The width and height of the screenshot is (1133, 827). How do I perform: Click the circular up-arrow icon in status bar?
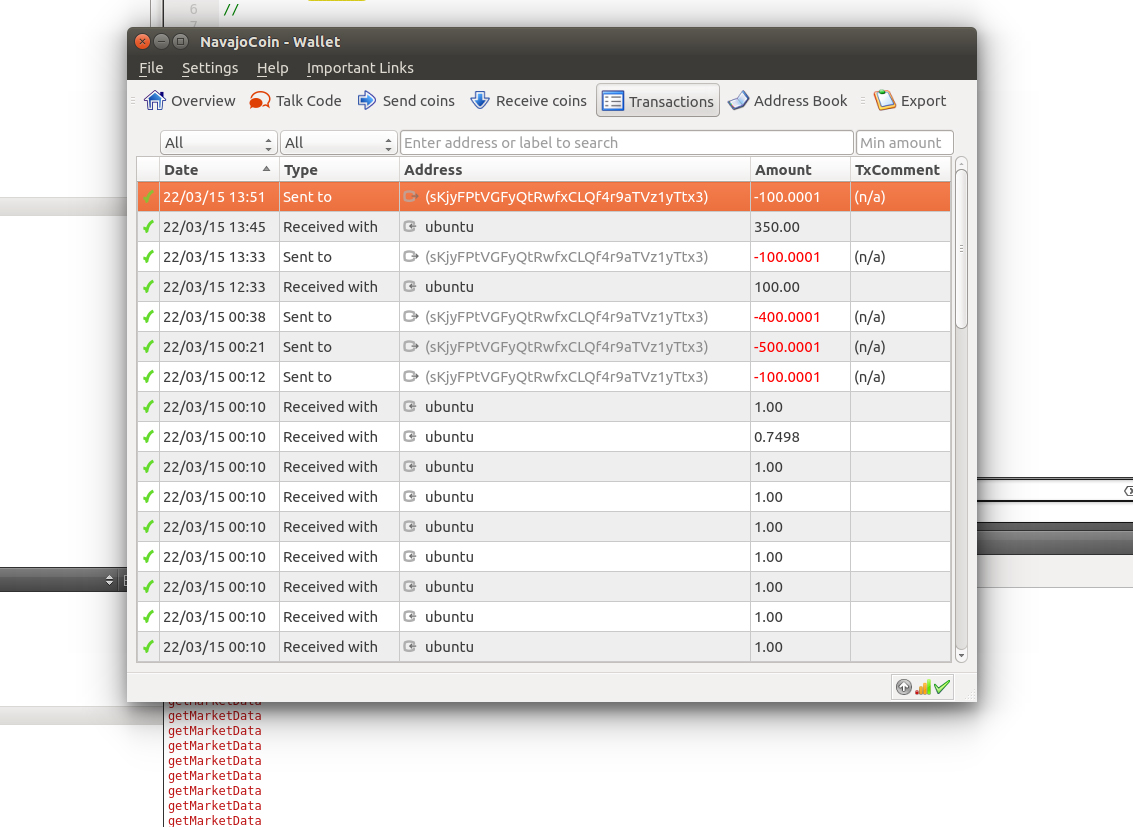point(903,687)
